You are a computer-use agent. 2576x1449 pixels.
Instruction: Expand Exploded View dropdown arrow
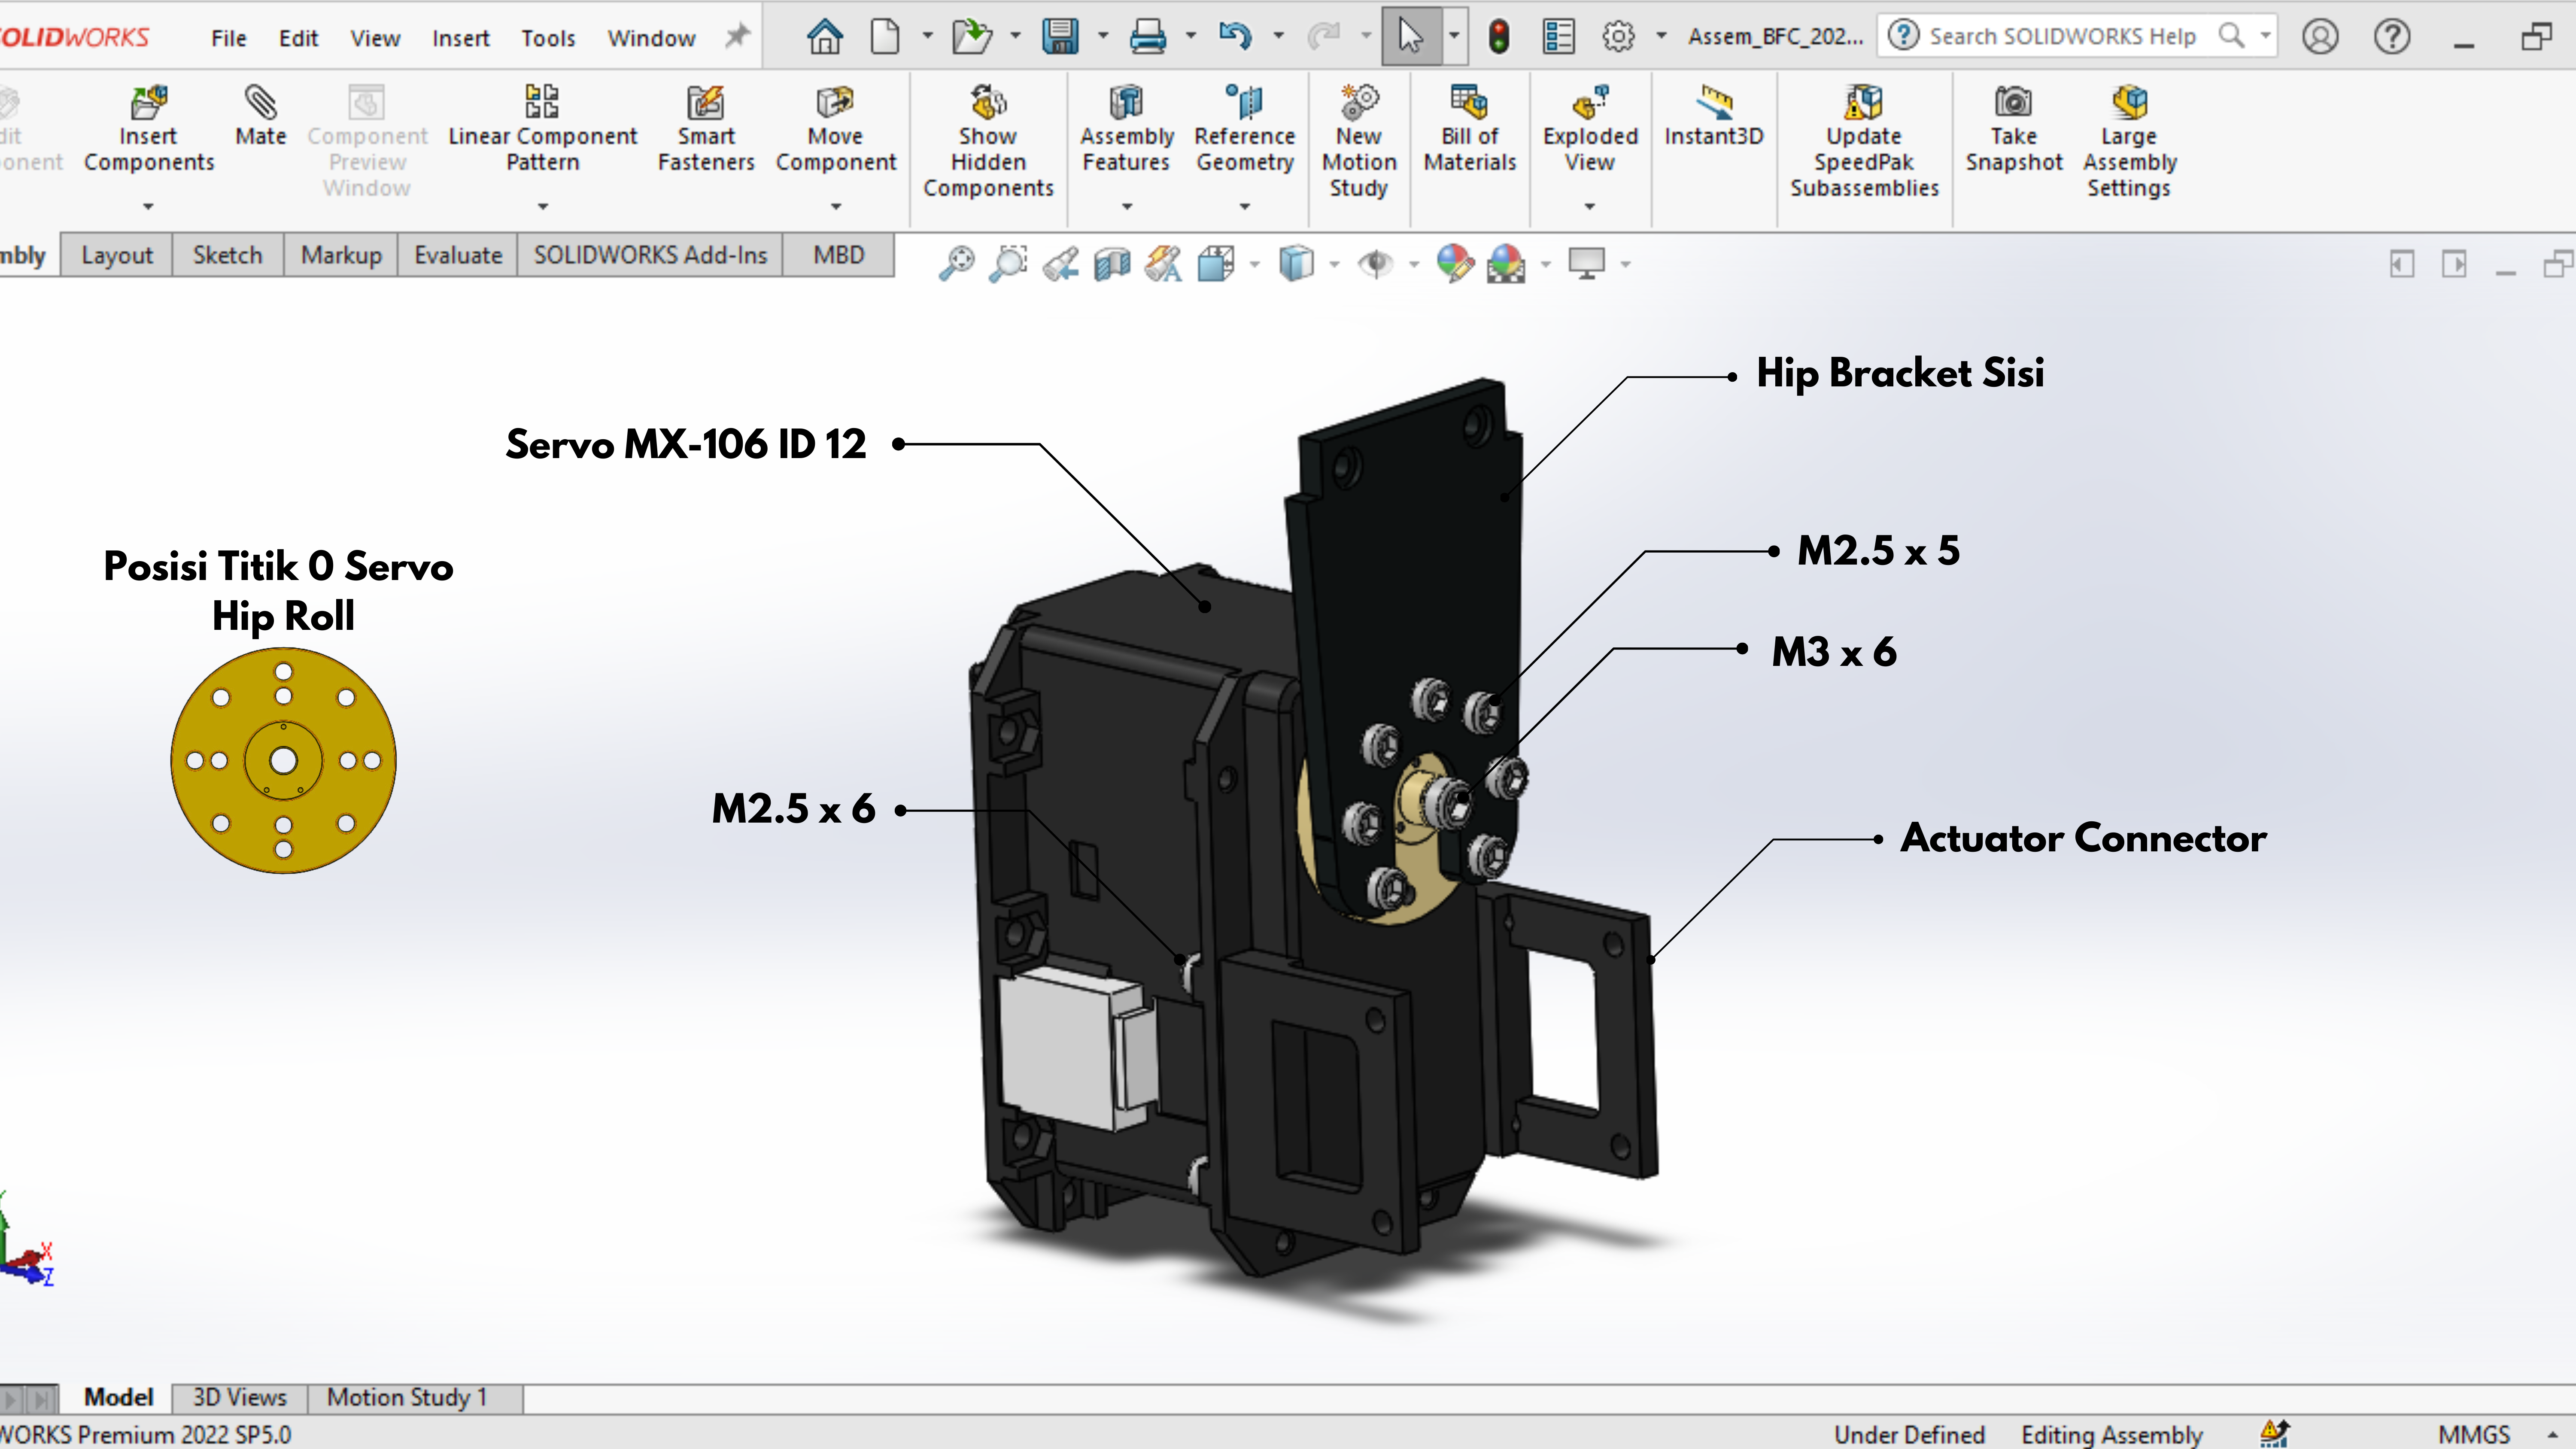1590,207
